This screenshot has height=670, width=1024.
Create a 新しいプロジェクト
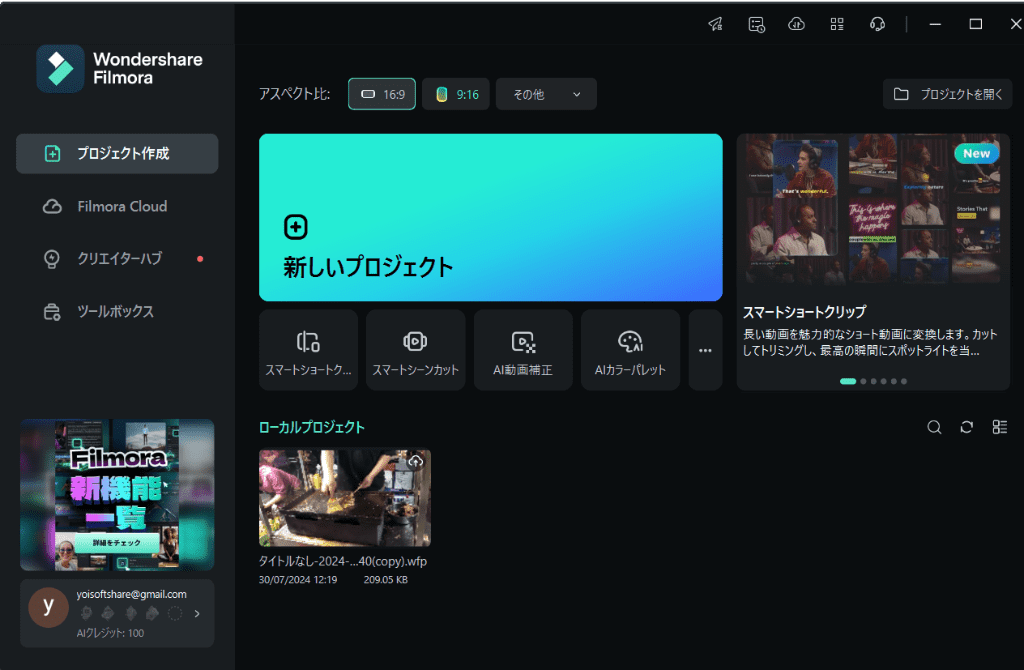click(490, 217)
